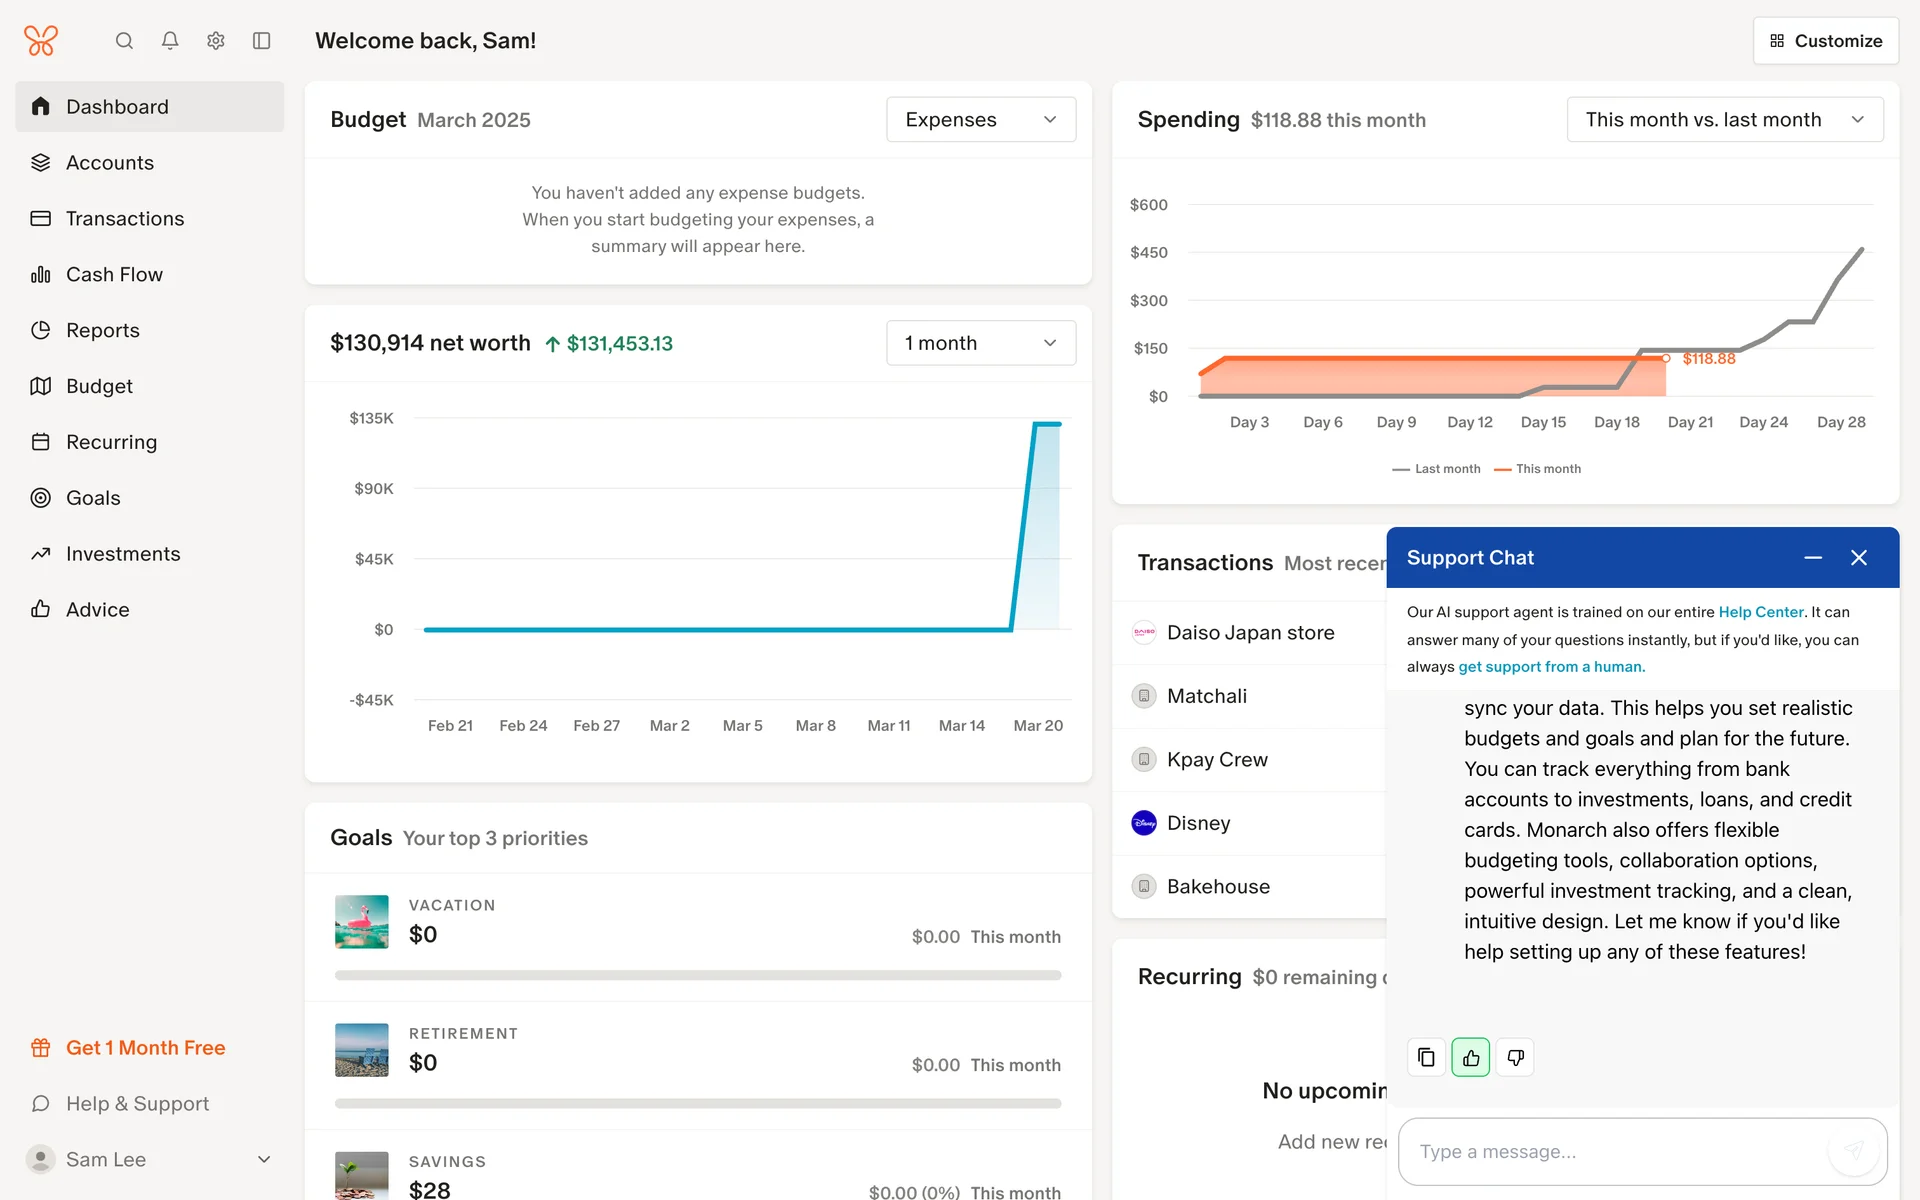Expand the 1 month range dropdown
Screen dimensions: 1920x1200
(980, 343)
